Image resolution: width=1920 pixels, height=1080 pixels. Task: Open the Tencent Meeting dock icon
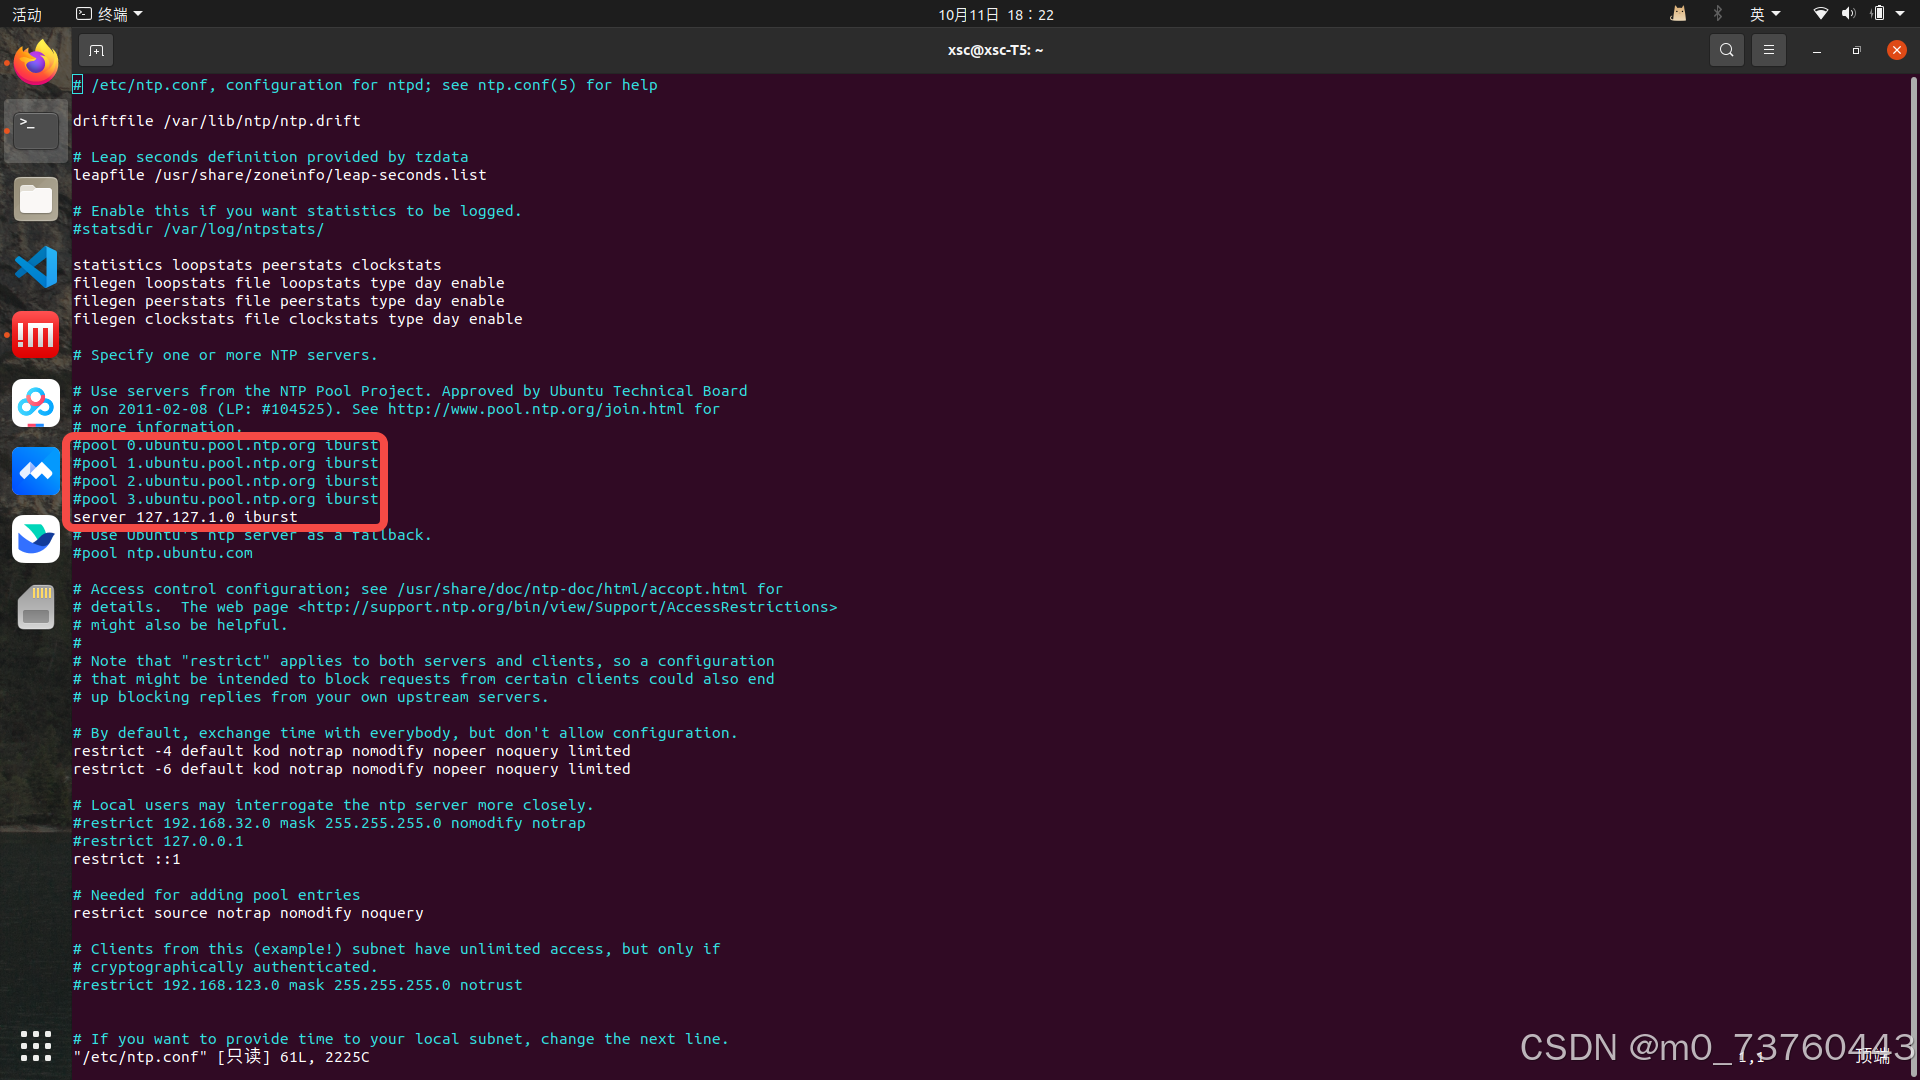coord(36,471)
